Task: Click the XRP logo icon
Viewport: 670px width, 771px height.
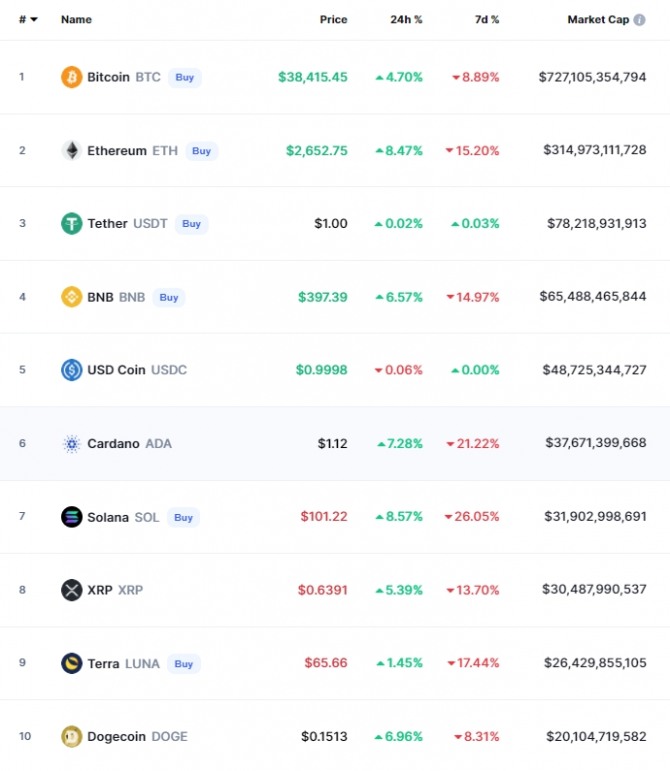Action: coord(71,590)
